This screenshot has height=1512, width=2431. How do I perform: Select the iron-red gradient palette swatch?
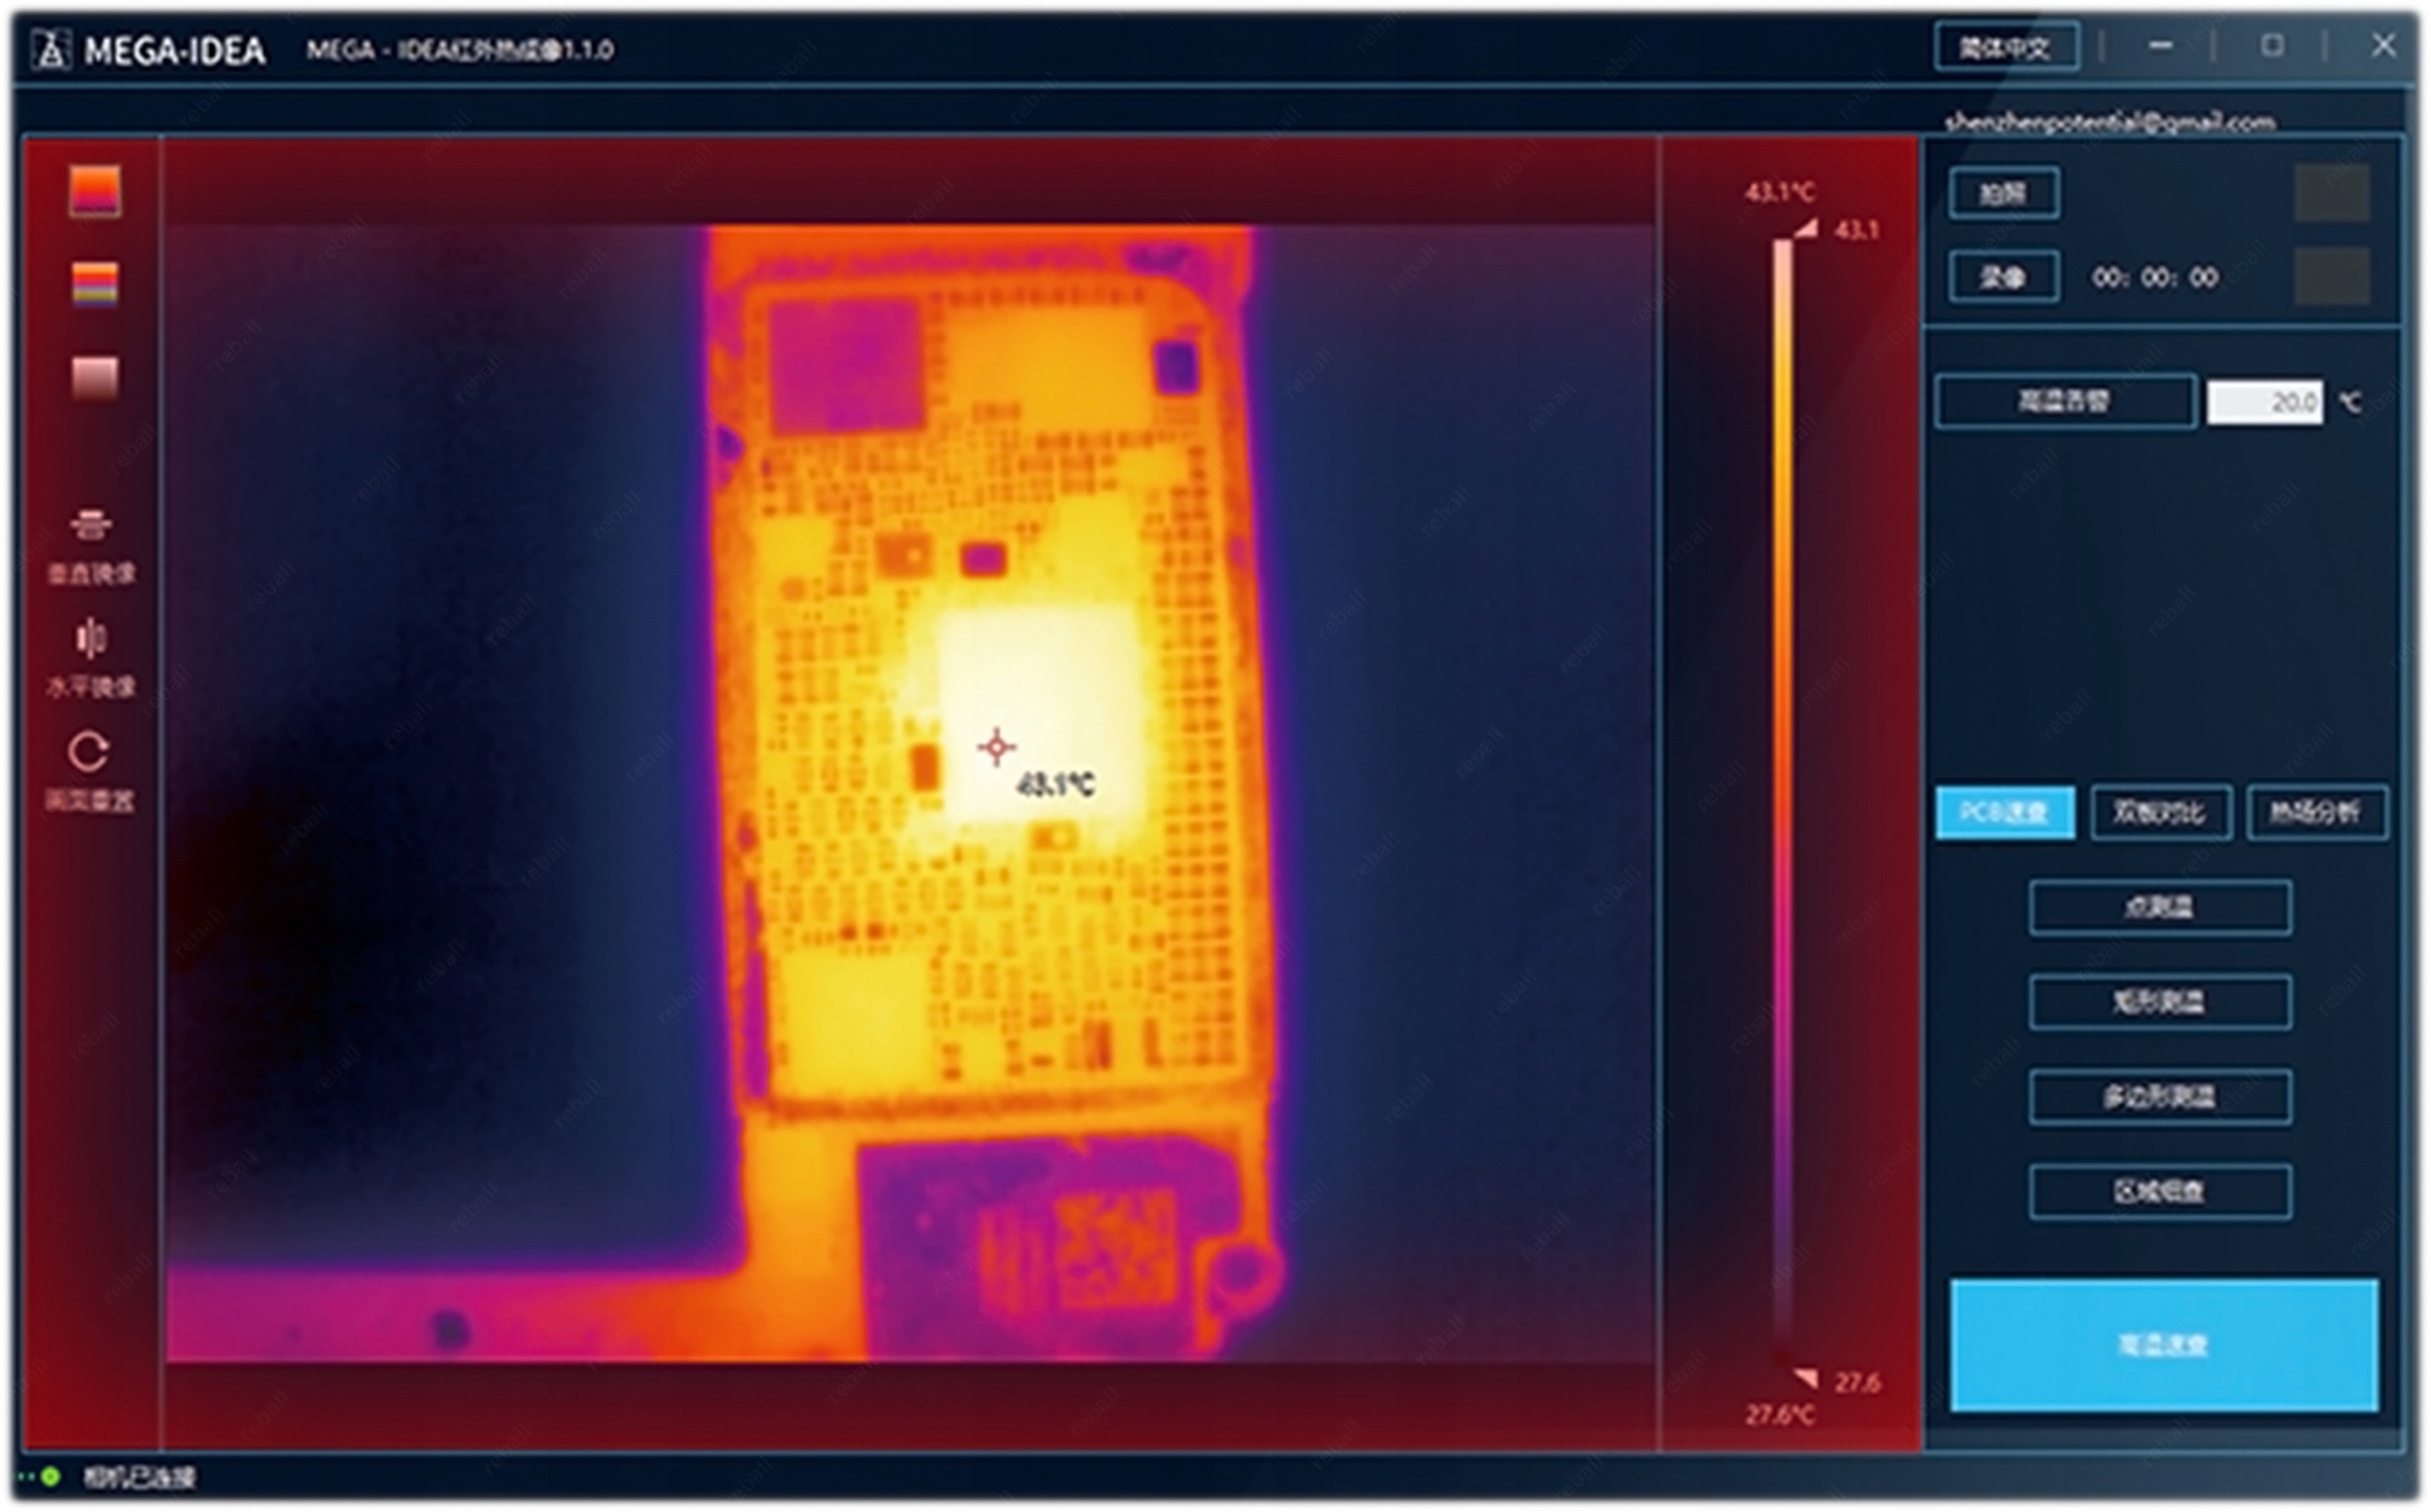95,190
